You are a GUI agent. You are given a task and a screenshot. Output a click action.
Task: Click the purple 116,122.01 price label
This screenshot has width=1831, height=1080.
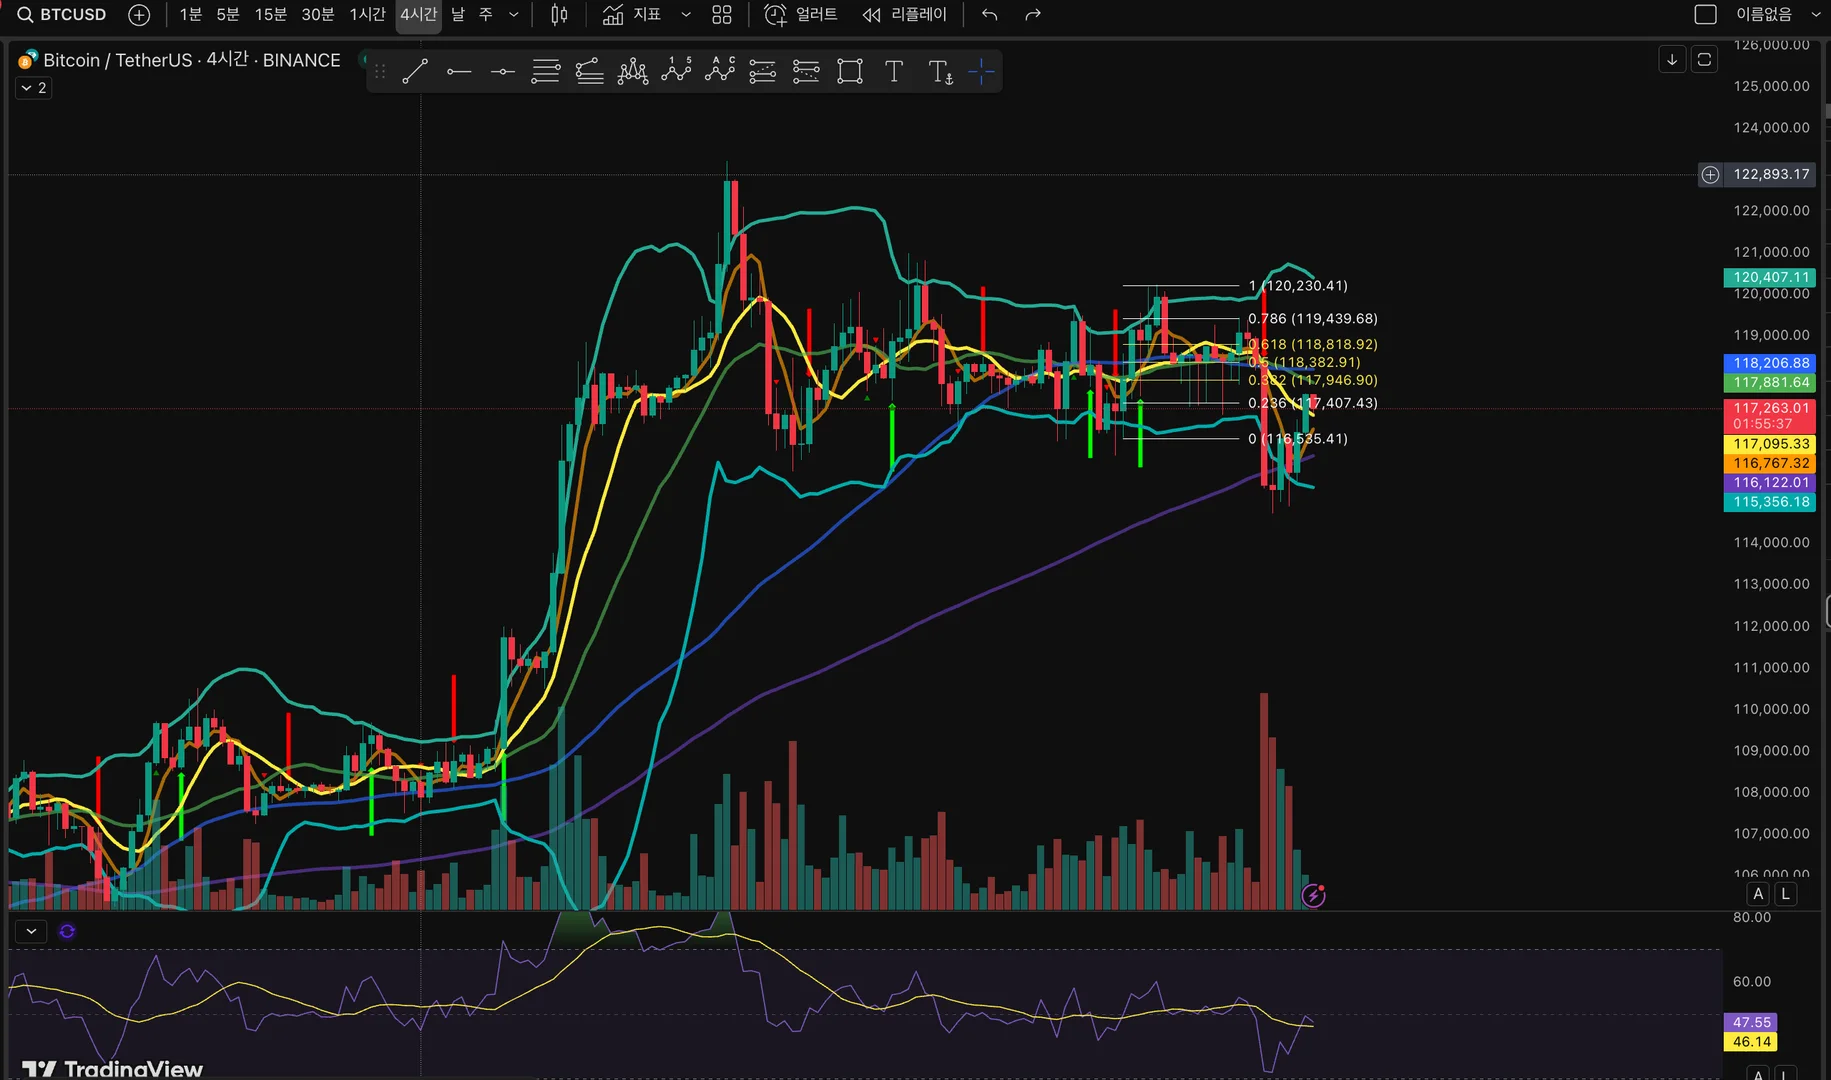tap(1770, 482)
